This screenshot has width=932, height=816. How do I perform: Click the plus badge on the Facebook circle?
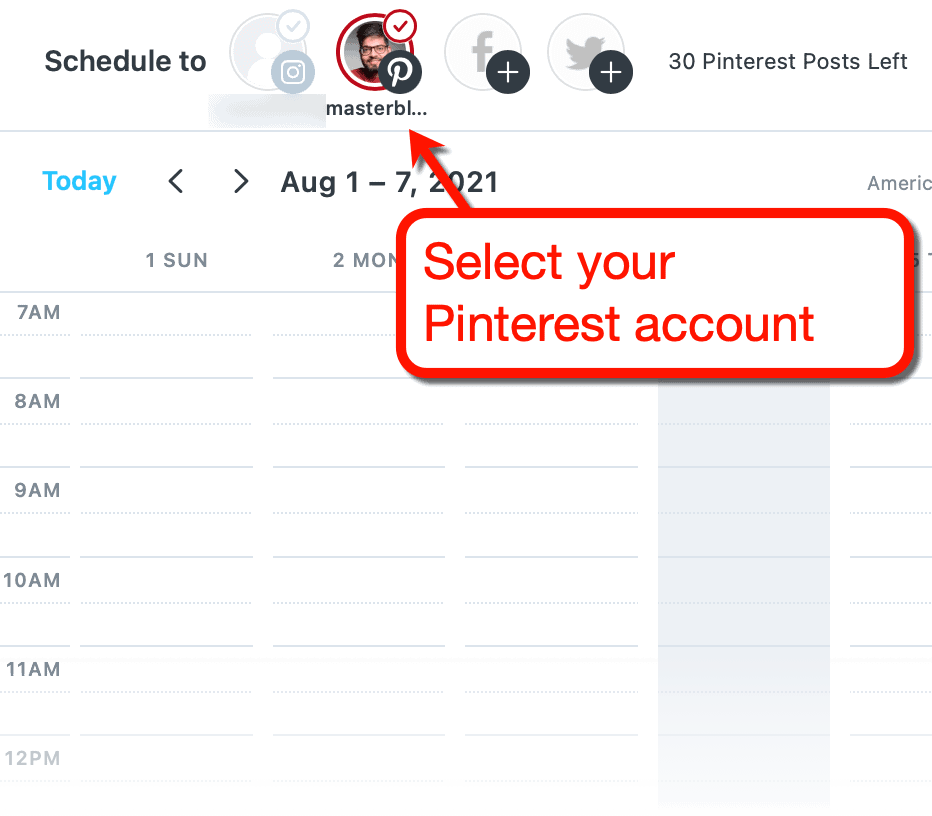point(508,72)
